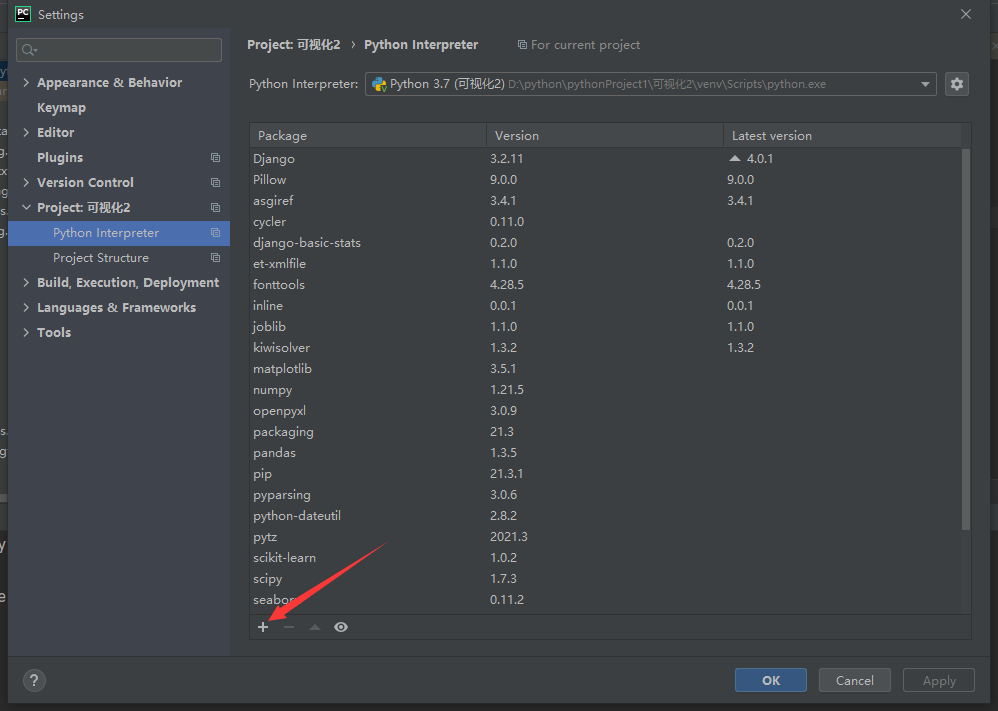Screen dimensions: 998x711
Task: Click the Cancel button
Action: (x=854, y=679)
